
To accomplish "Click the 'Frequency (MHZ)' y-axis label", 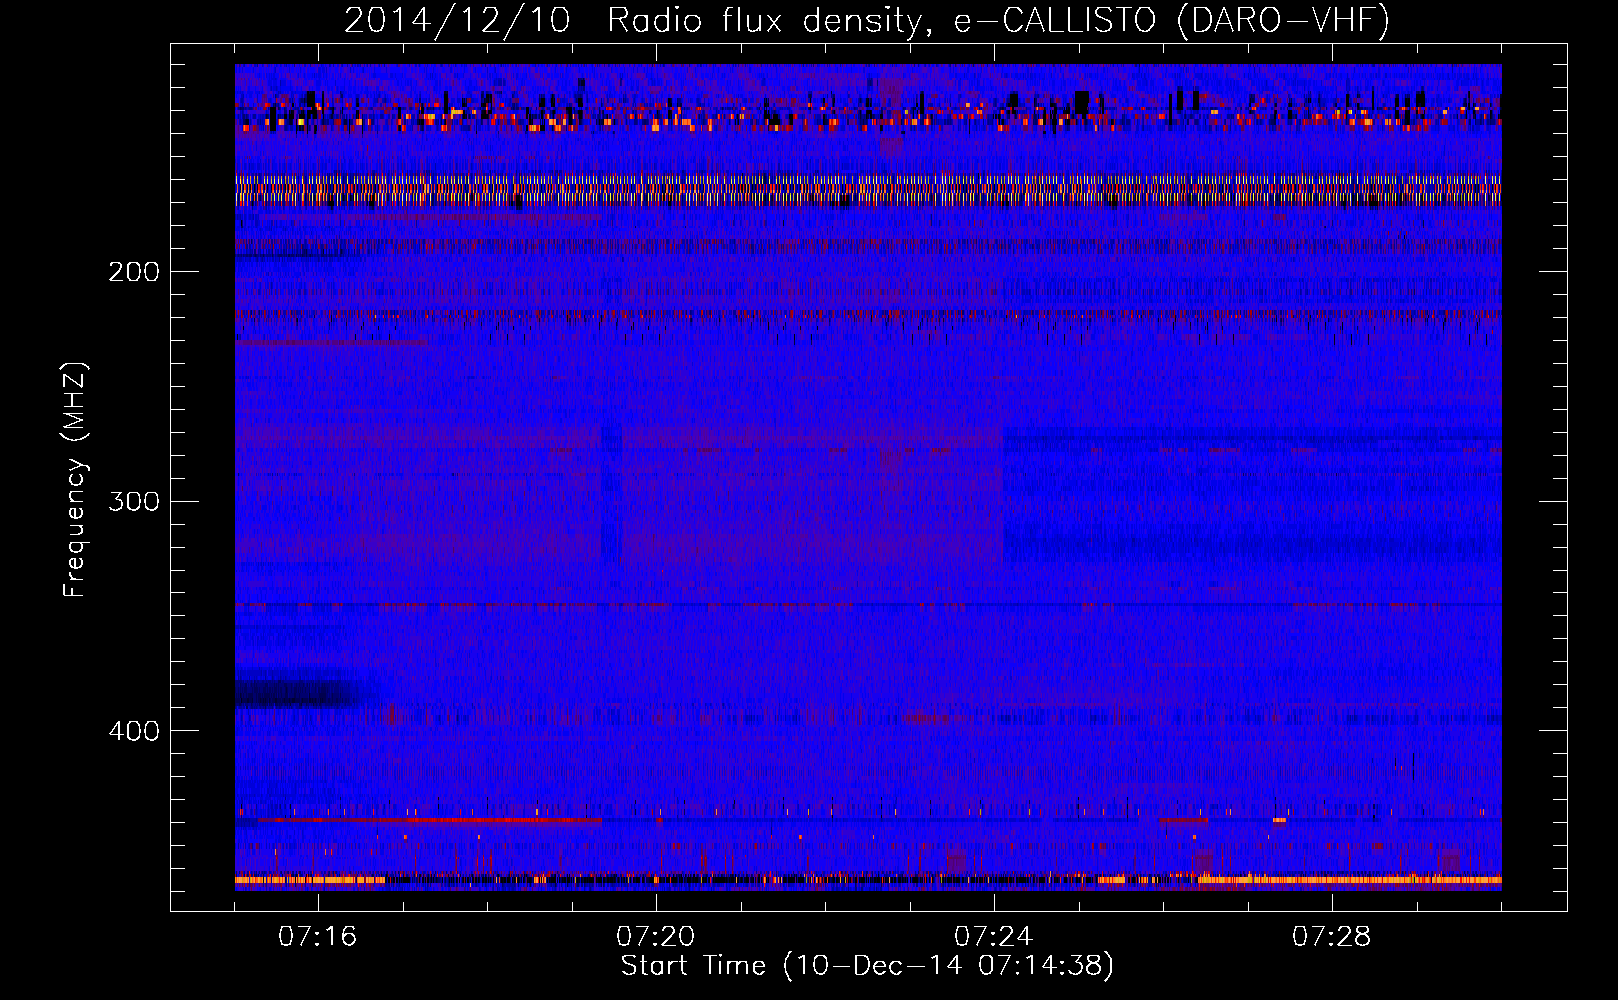I will (75, 480).
